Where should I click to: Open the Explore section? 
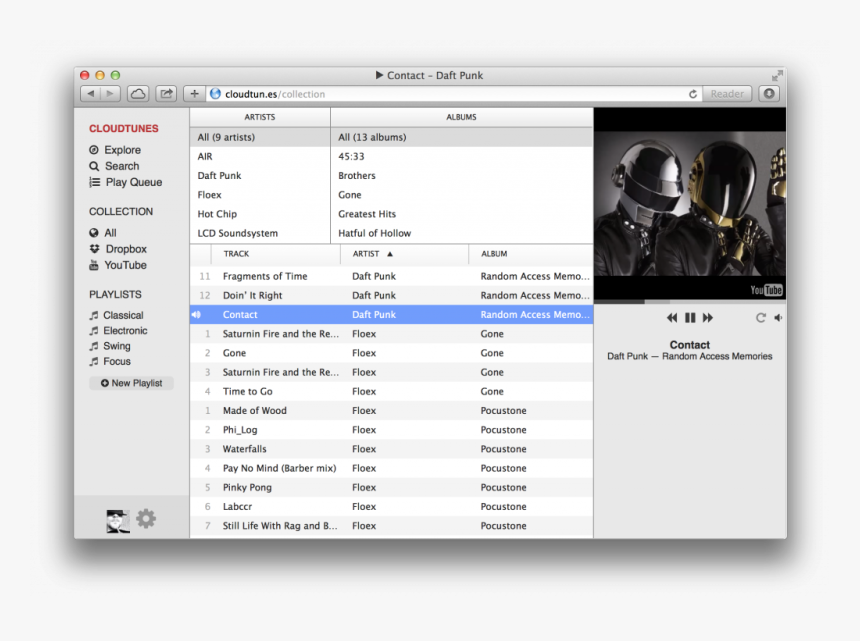click(115, 150)
